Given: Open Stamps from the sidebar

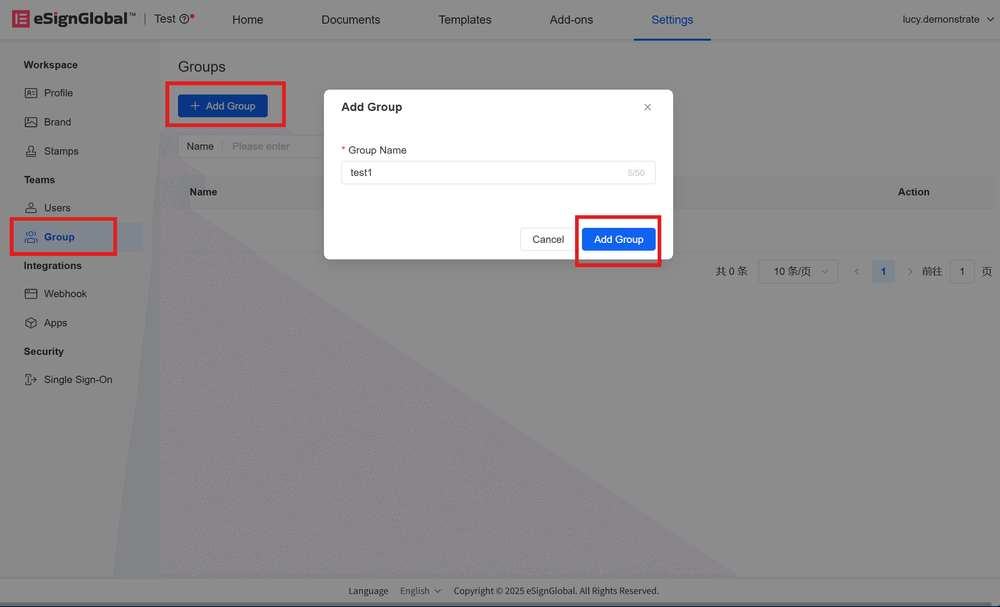Looking at the screenshot, I should 60,151.
